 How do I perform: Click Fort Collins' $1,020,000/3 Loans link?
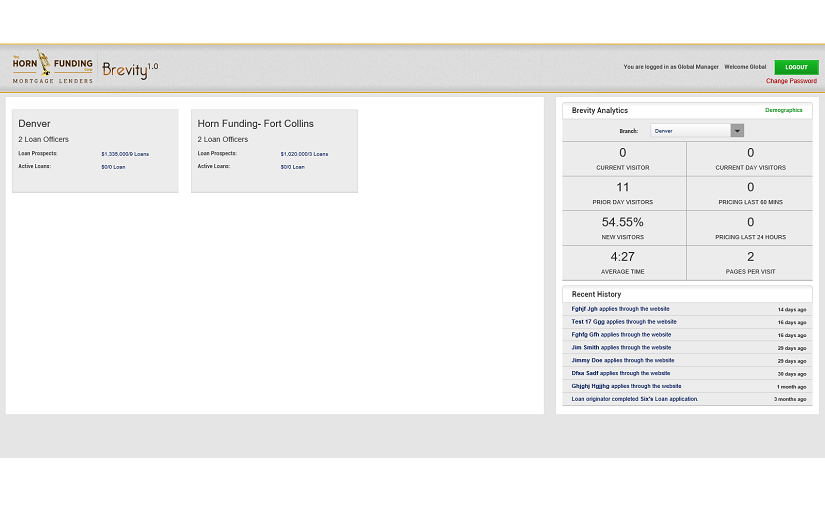click(x=304, y=154)
